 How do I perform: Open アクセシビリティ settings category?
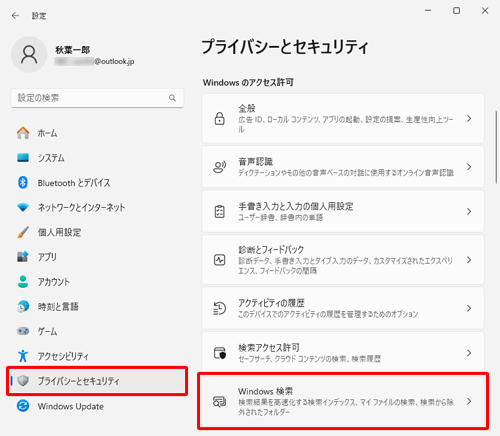point(97,356)
